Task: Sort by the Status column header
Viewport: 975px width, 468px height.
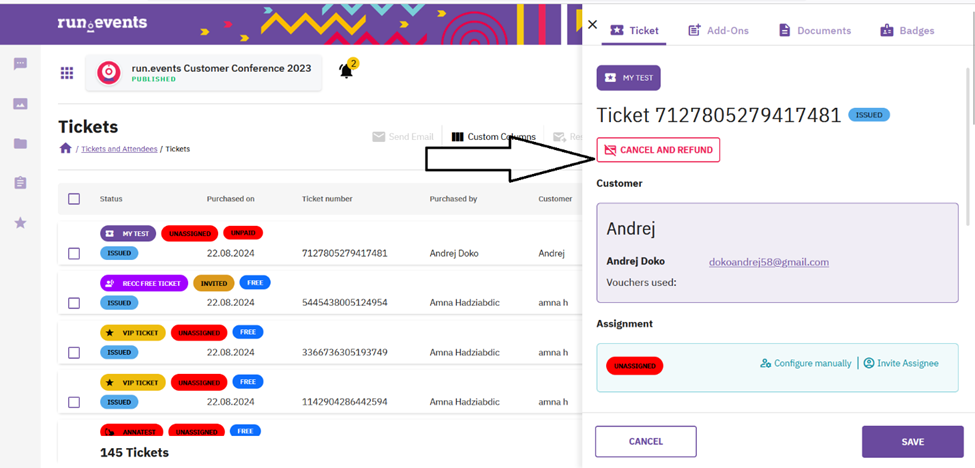Action: pos(111,199)
